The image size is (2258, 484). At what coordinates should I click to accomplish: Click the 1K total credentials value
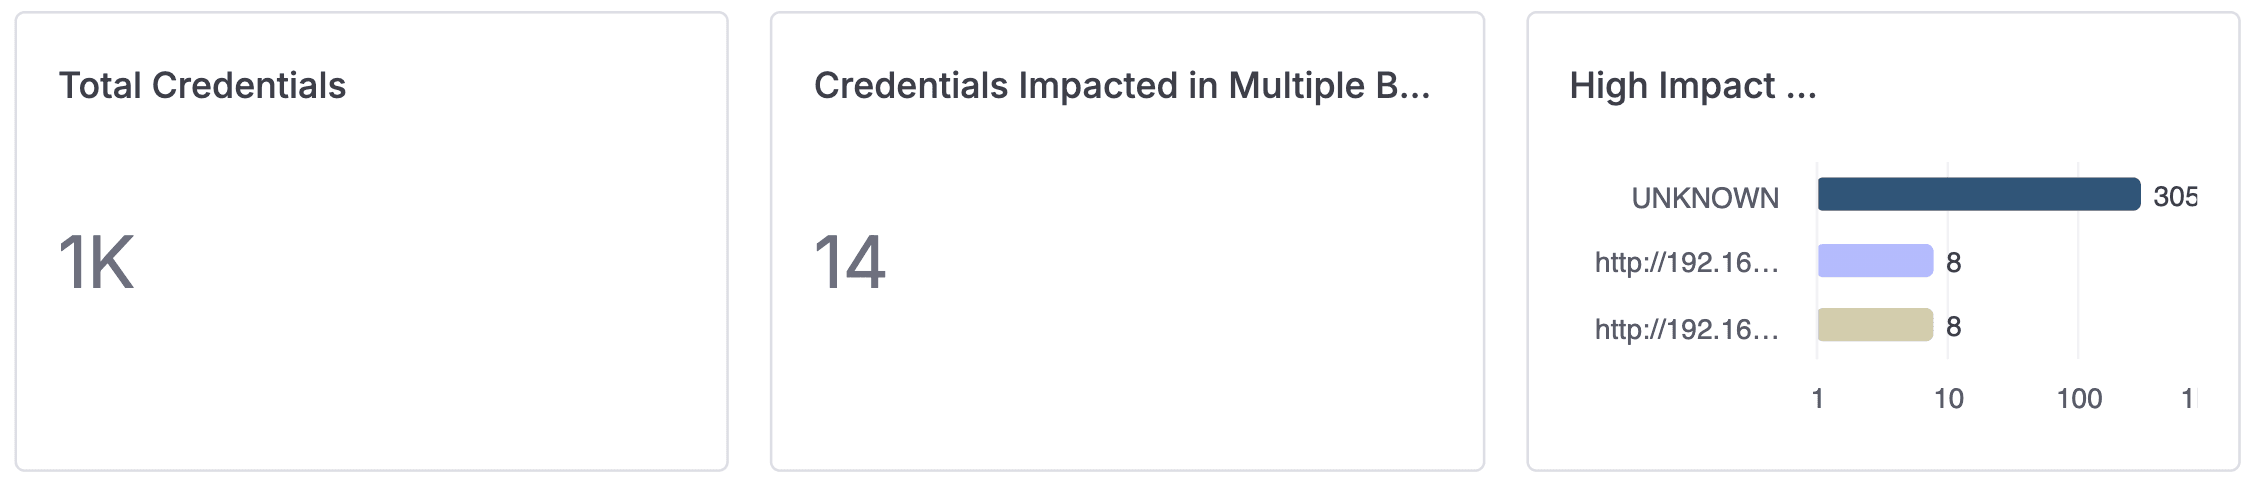[96, 263]
